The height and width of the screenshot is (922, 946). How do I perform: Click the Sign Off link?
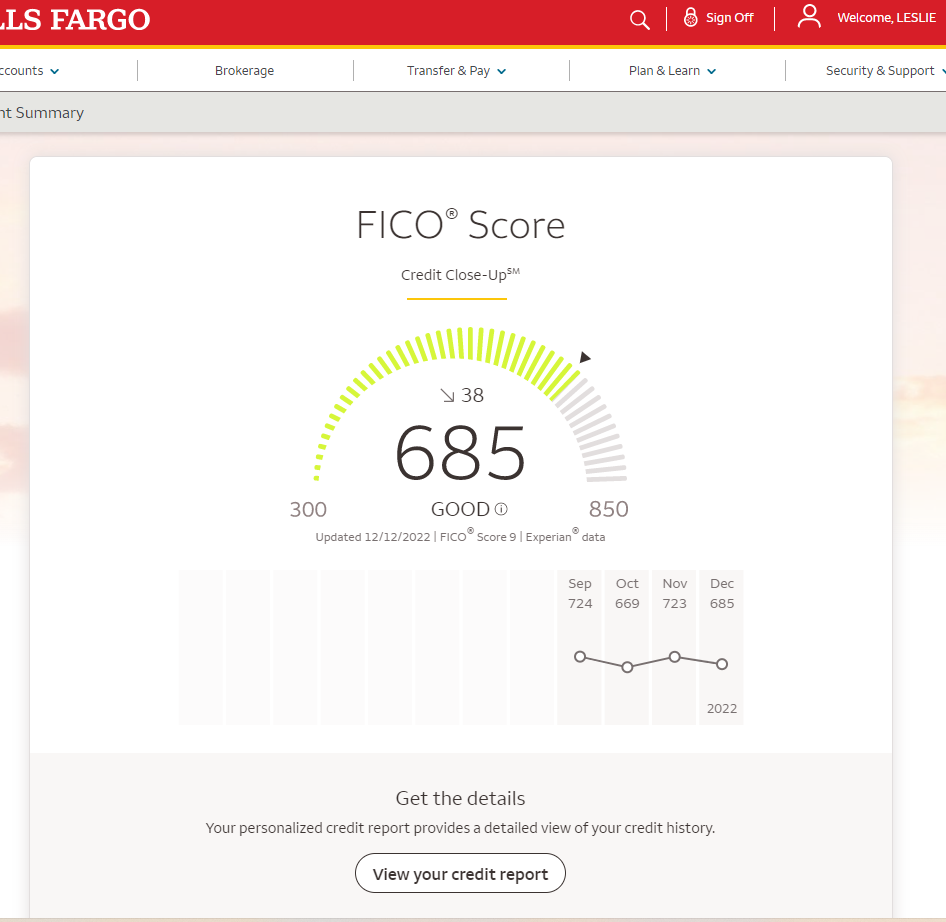(729, 18)
